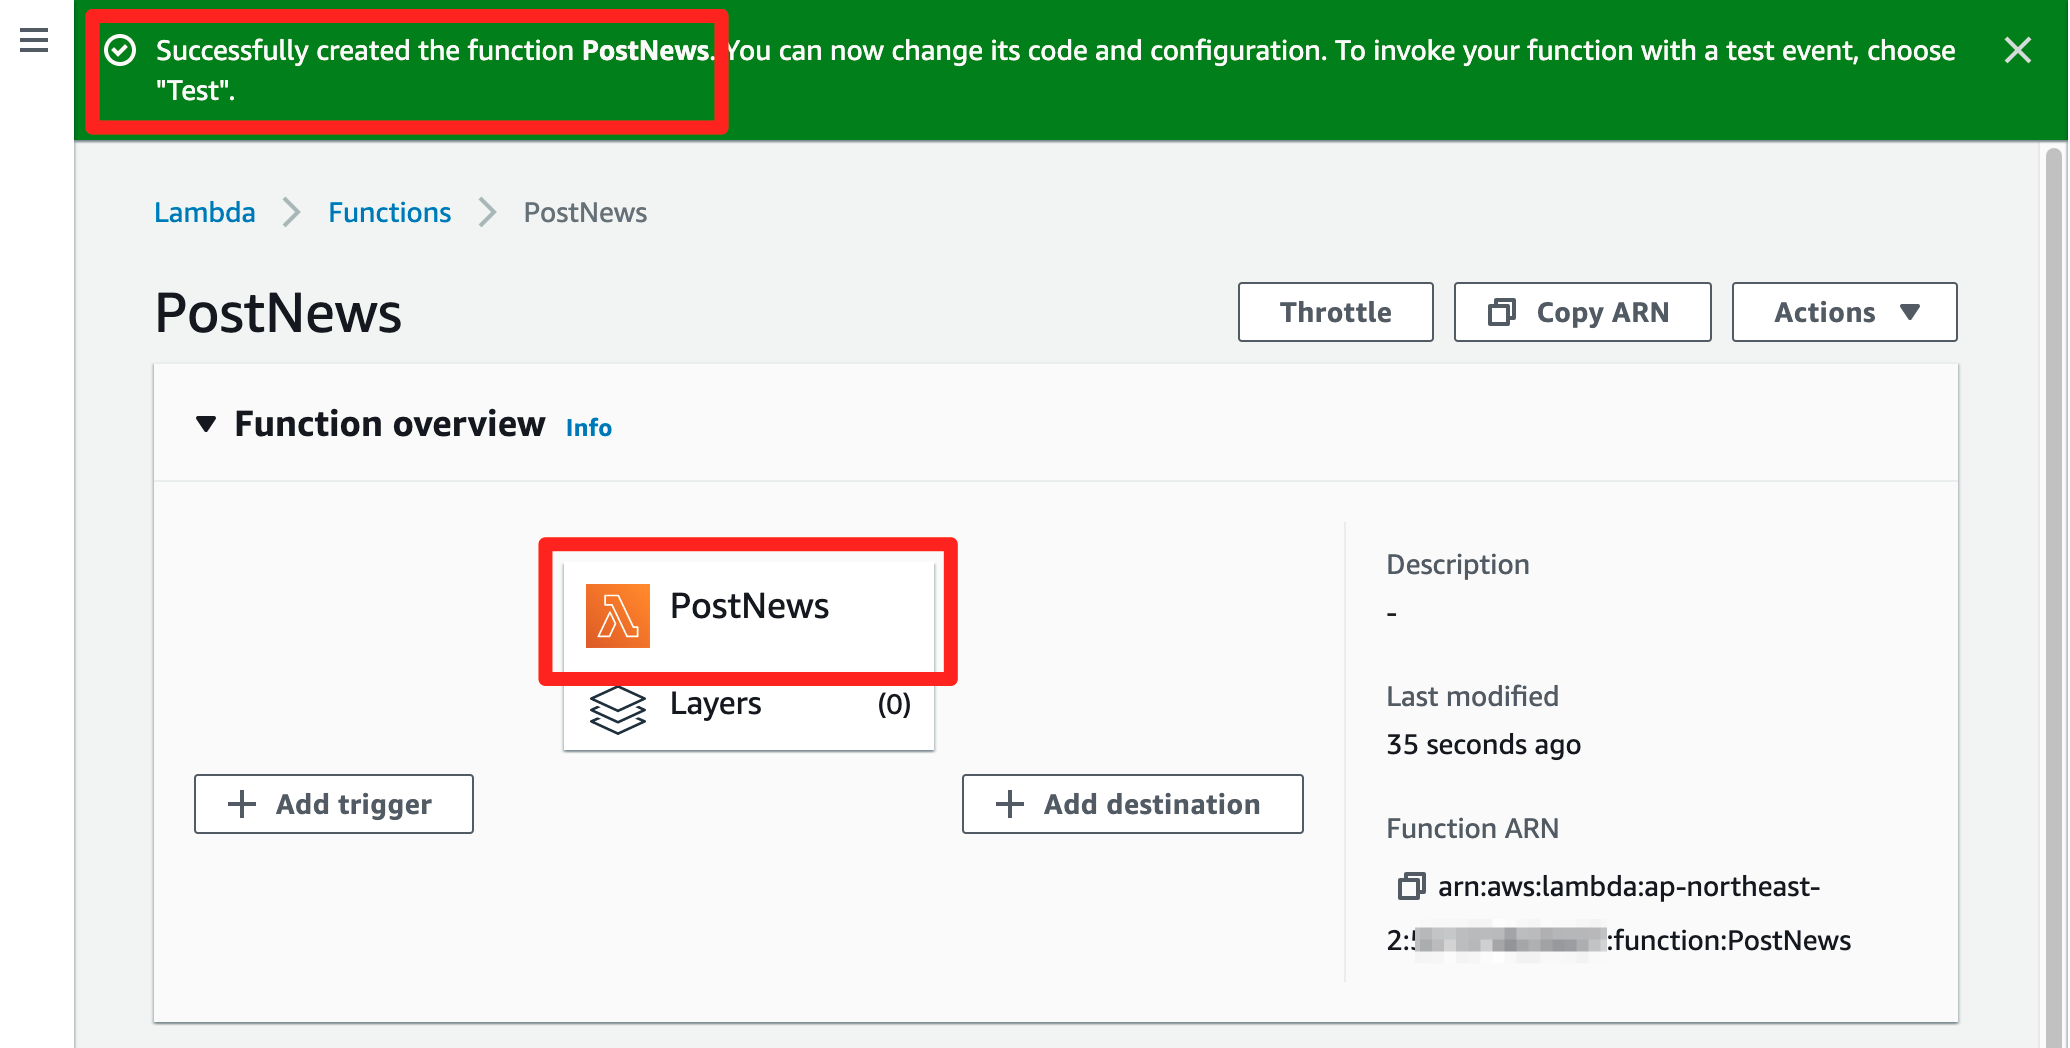Select the PostNews Lambda function icon
The width and height of the screenshot is (2070, 1048).
coord(617,616)
